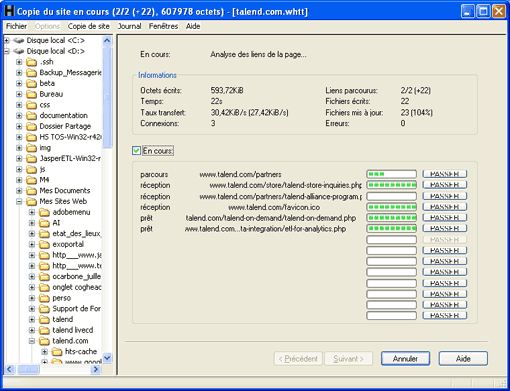Screen dimensions: 510x391
Task: Click progress bar for www.talend.com/partners
Action: coord(391,174)
